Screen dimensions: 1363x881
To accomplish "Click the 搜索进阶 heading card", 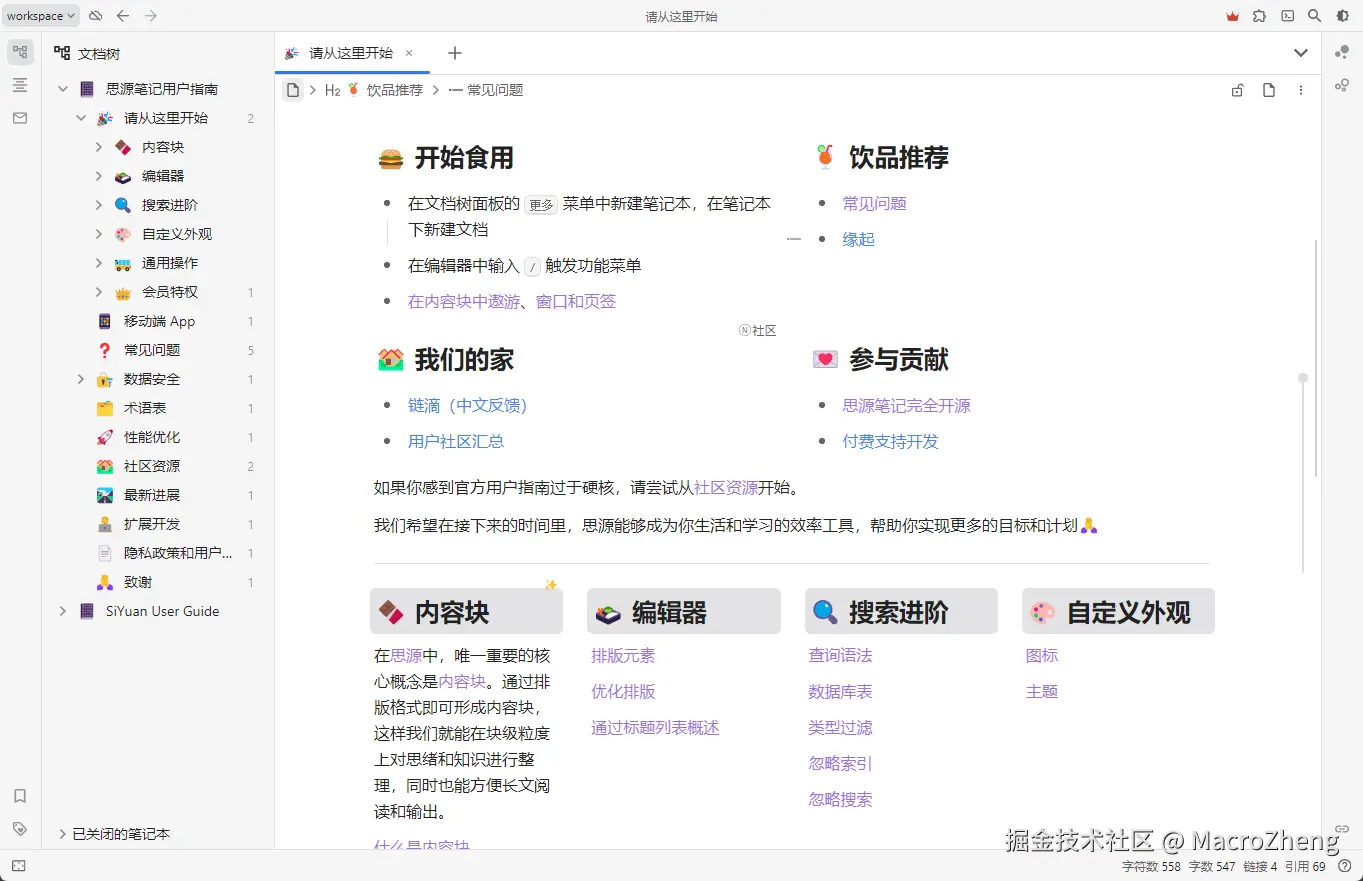I will (x=901, y=612).
